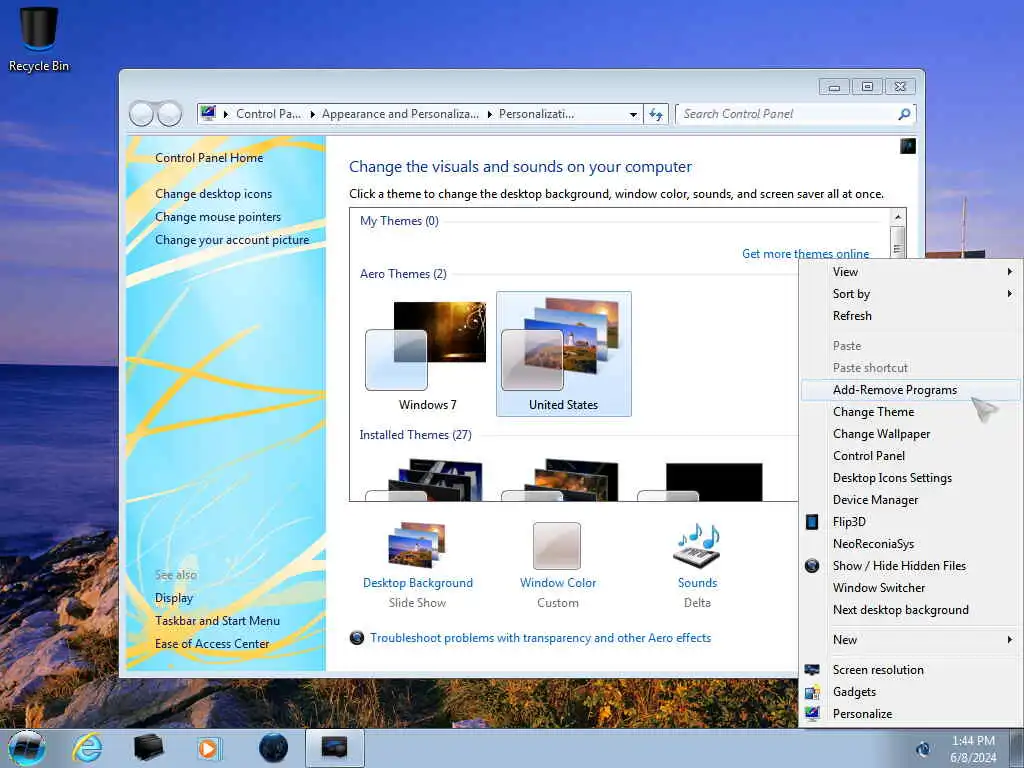1024x768 pixels.
Task: Expand the arrow after Control Pa... breadcrumb
Action: pyautogui.click(x=313, y=114)
